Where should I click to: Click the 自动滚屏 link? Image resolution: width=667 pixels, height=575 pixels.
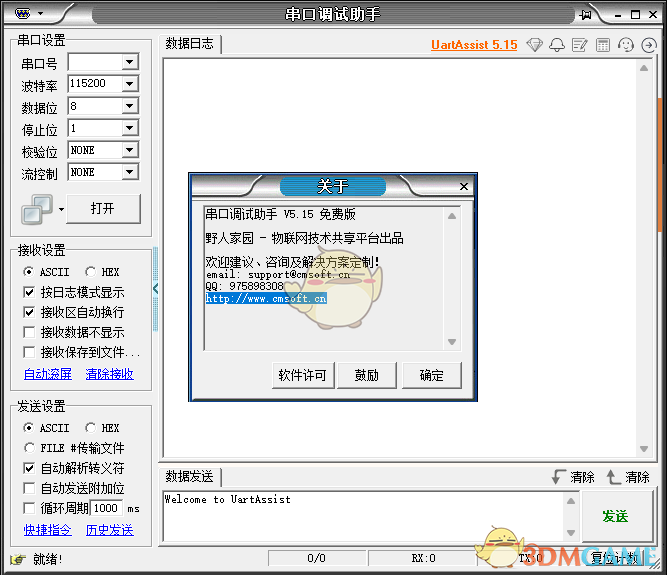(48, 374)
